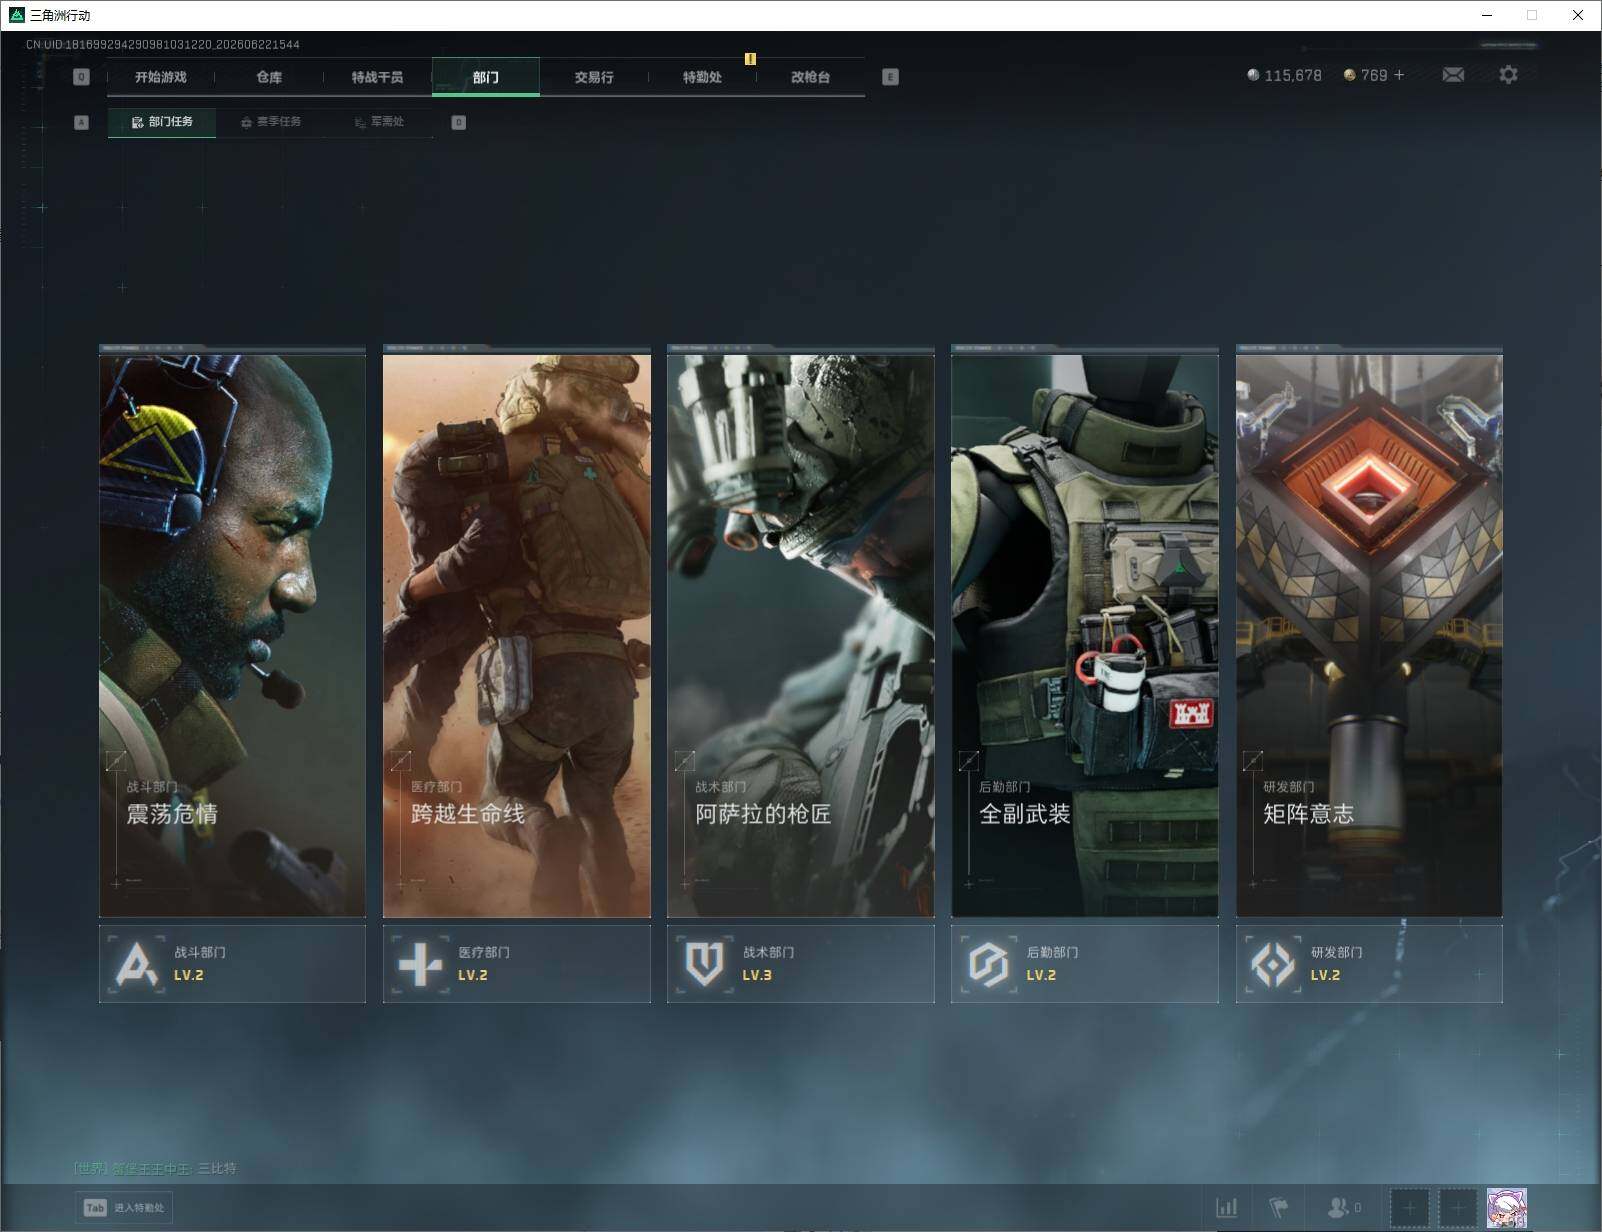The height and width of the screenshot is (1232, 1602).
Task: Click the 医疗部门 LV.2 button
Action: click(x=516, y=964)
